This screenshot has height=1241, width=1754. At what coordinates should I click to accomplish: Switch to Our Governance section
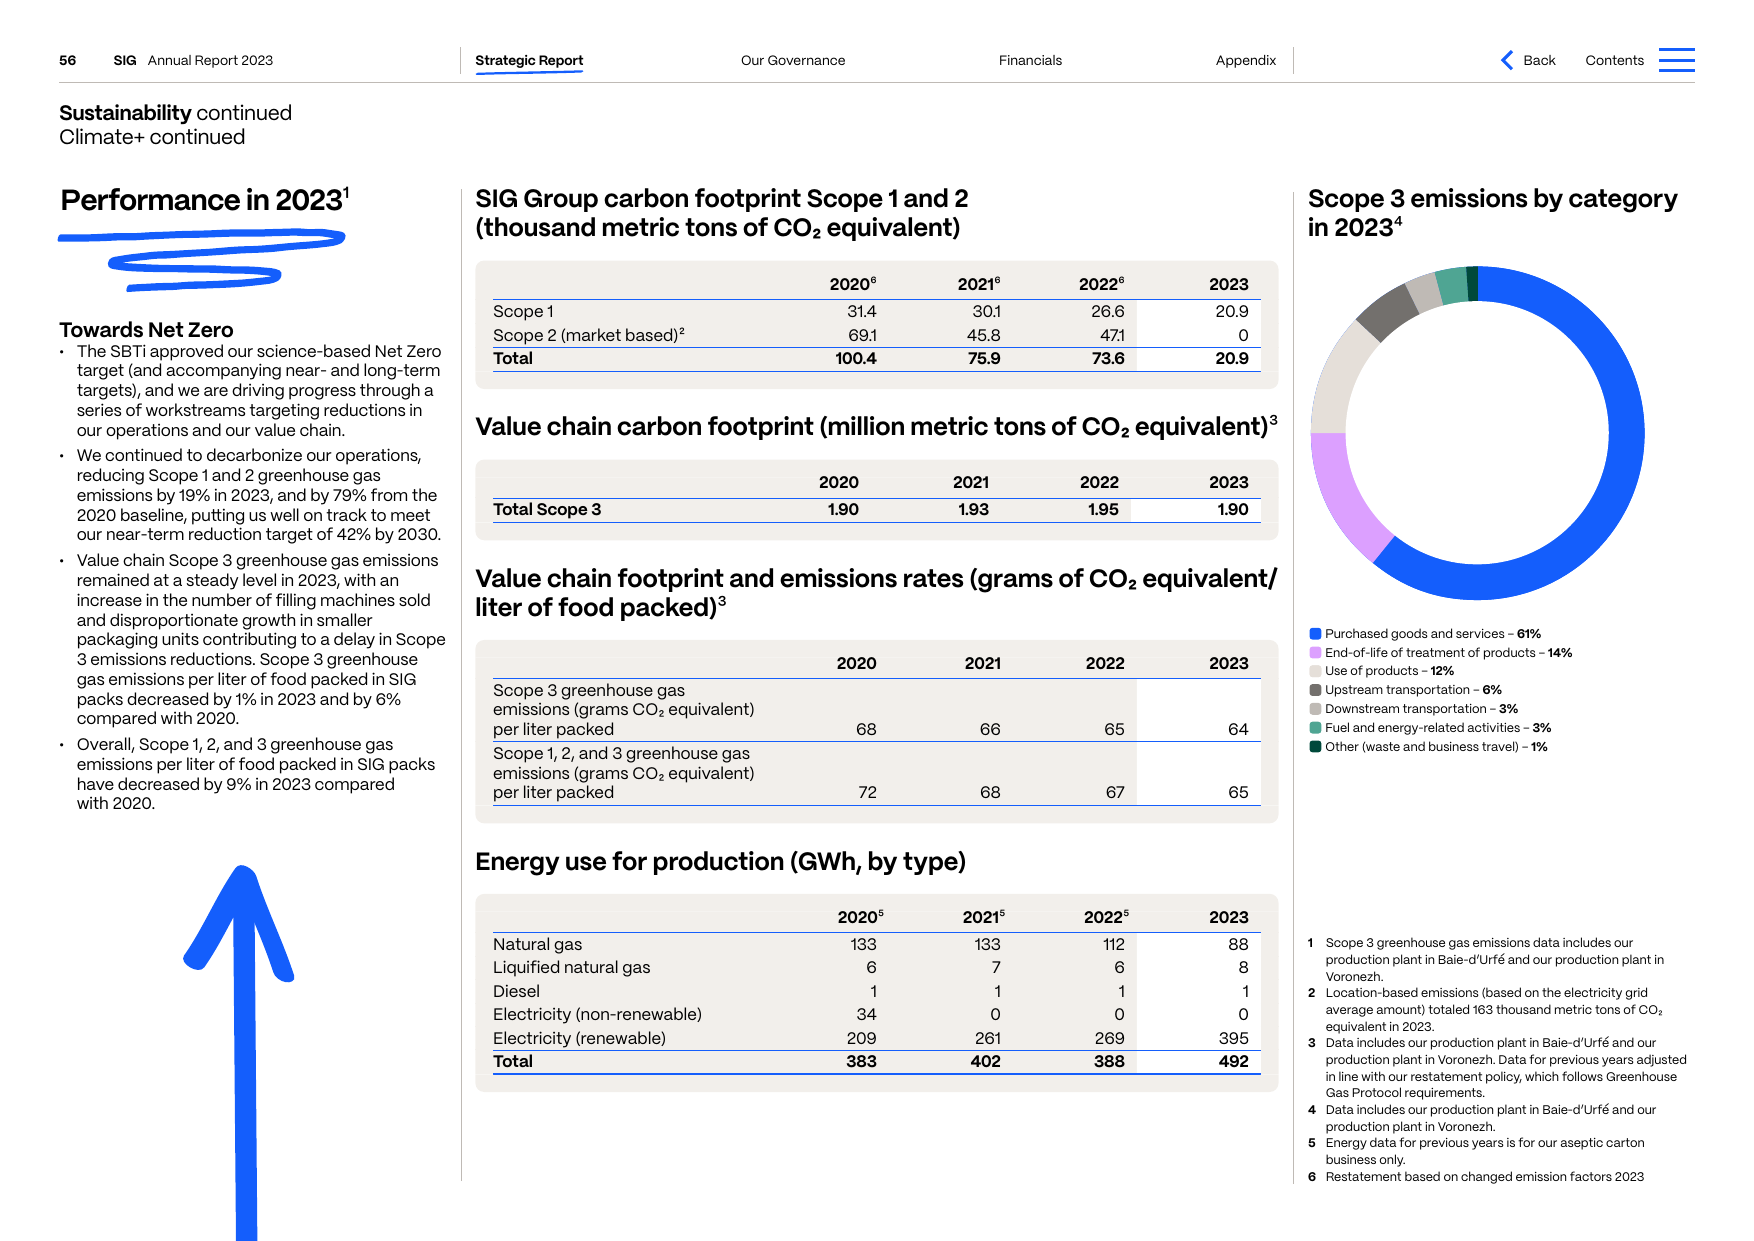pos(793,60)
